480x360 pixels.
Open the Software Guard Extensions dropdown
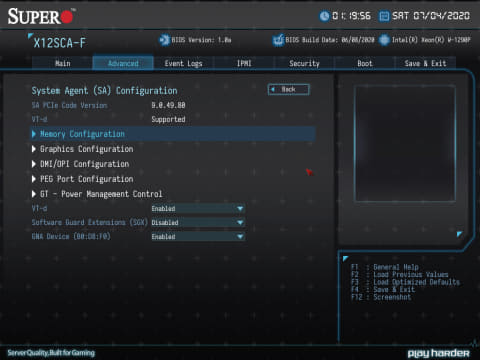198,223
